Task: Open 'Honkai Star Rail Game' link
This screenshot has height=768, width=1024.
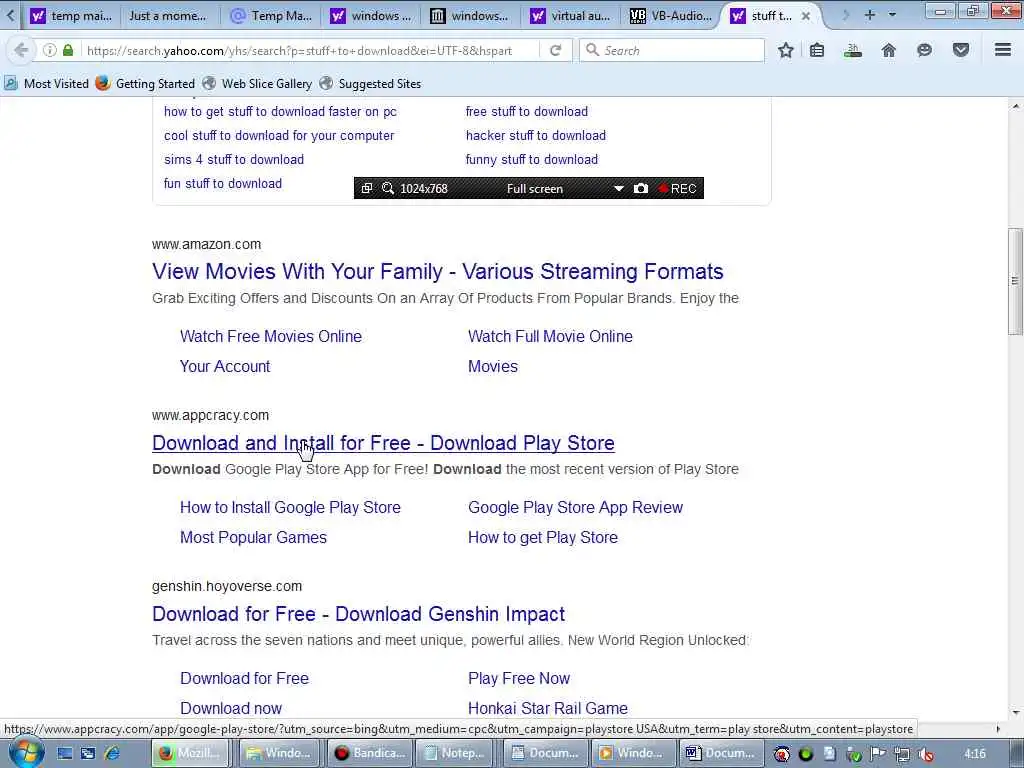Action: [547, 709]
